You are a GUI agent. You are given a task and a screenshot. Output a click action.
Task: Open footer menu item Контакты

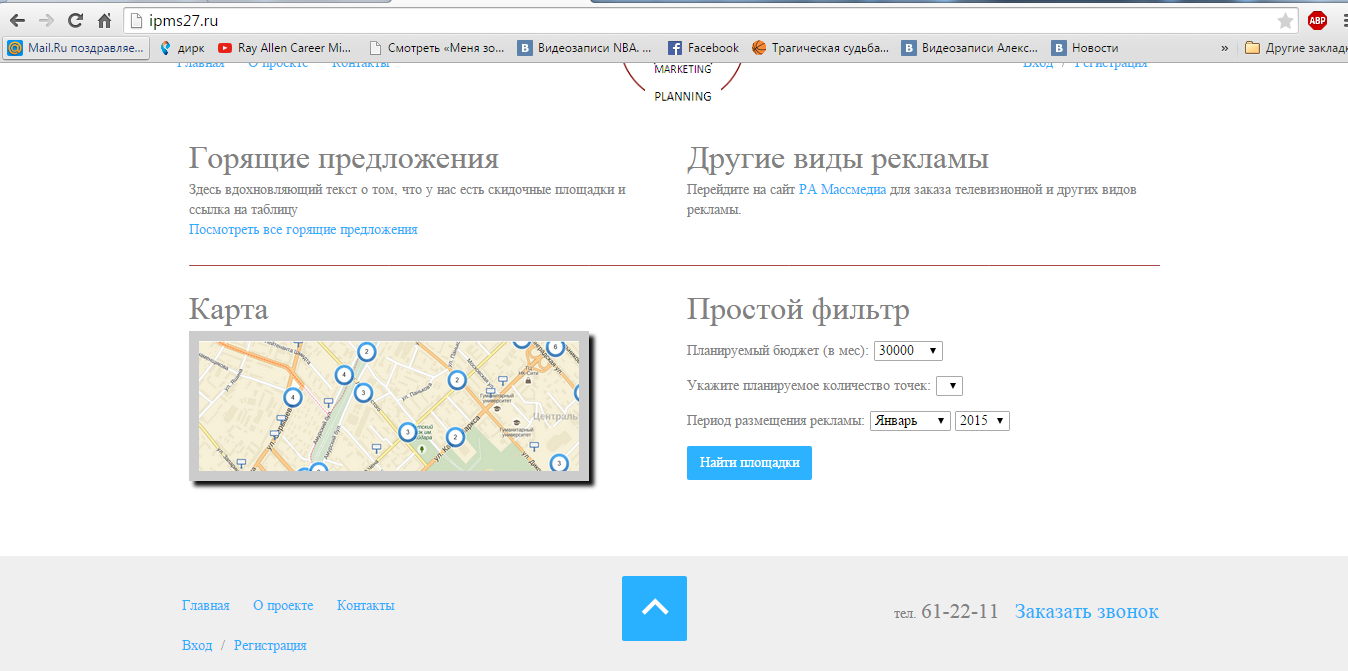click(x=365, y=606)
